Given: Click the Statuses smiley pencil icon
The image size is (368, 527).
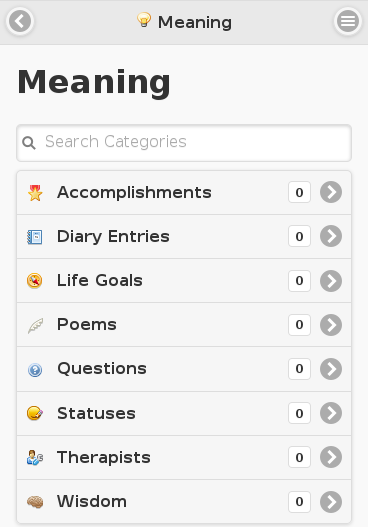Looking at the screenshot, I should point(35,413).
